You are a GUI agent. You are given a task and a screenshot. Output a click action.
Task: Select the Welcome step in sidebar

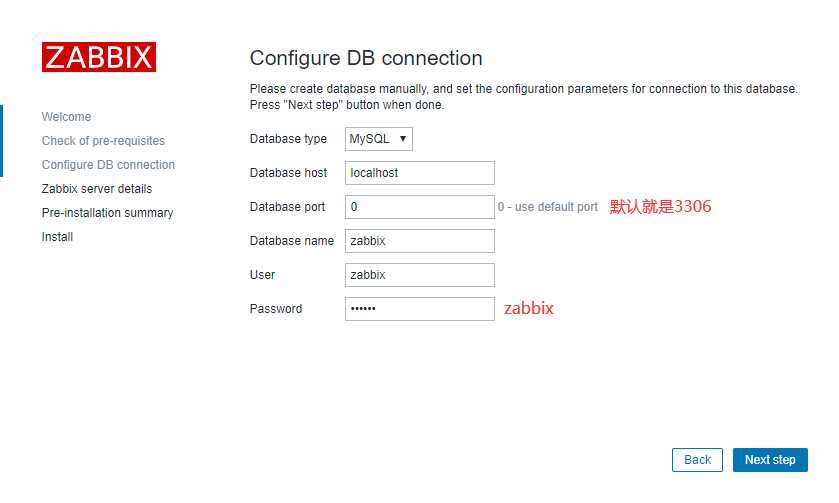(x=66, y=117)
